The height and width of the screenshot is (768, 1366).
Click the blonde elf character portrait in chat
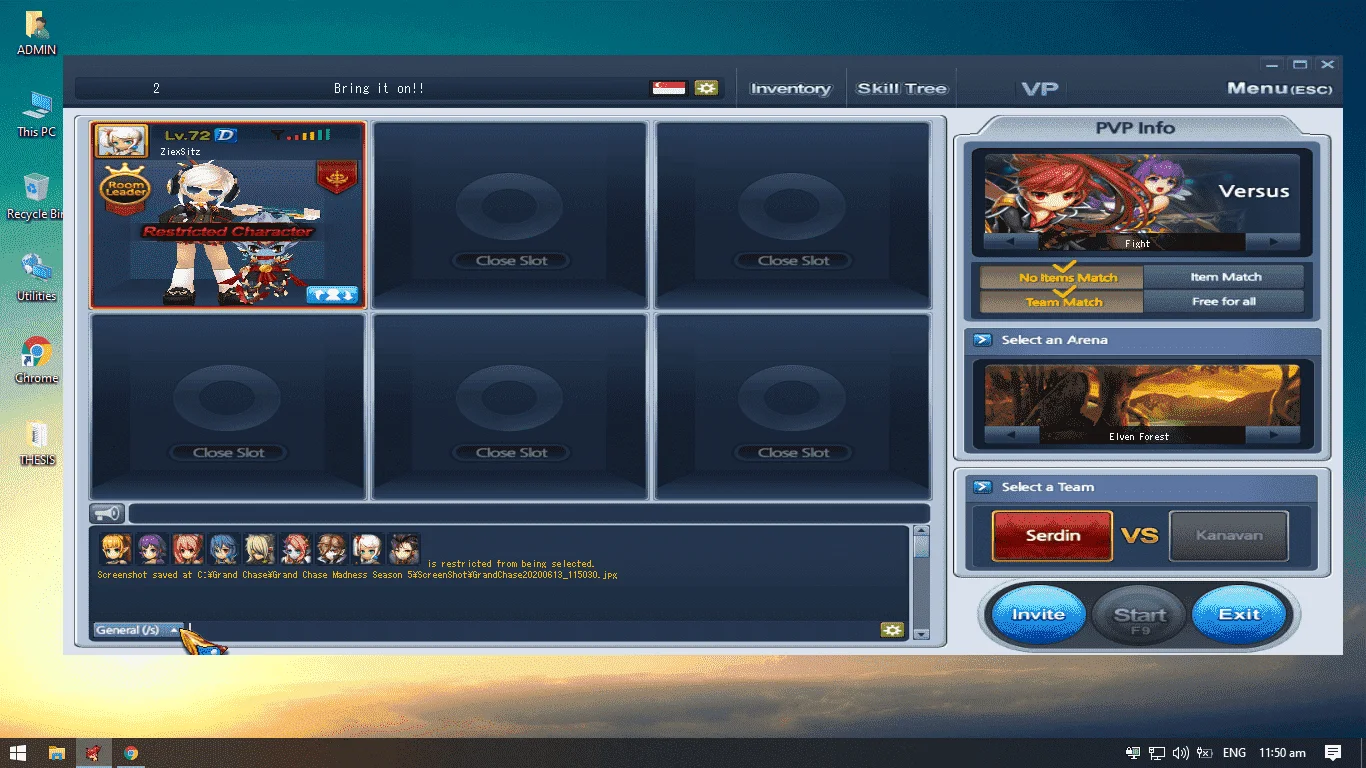coord(116,549)
